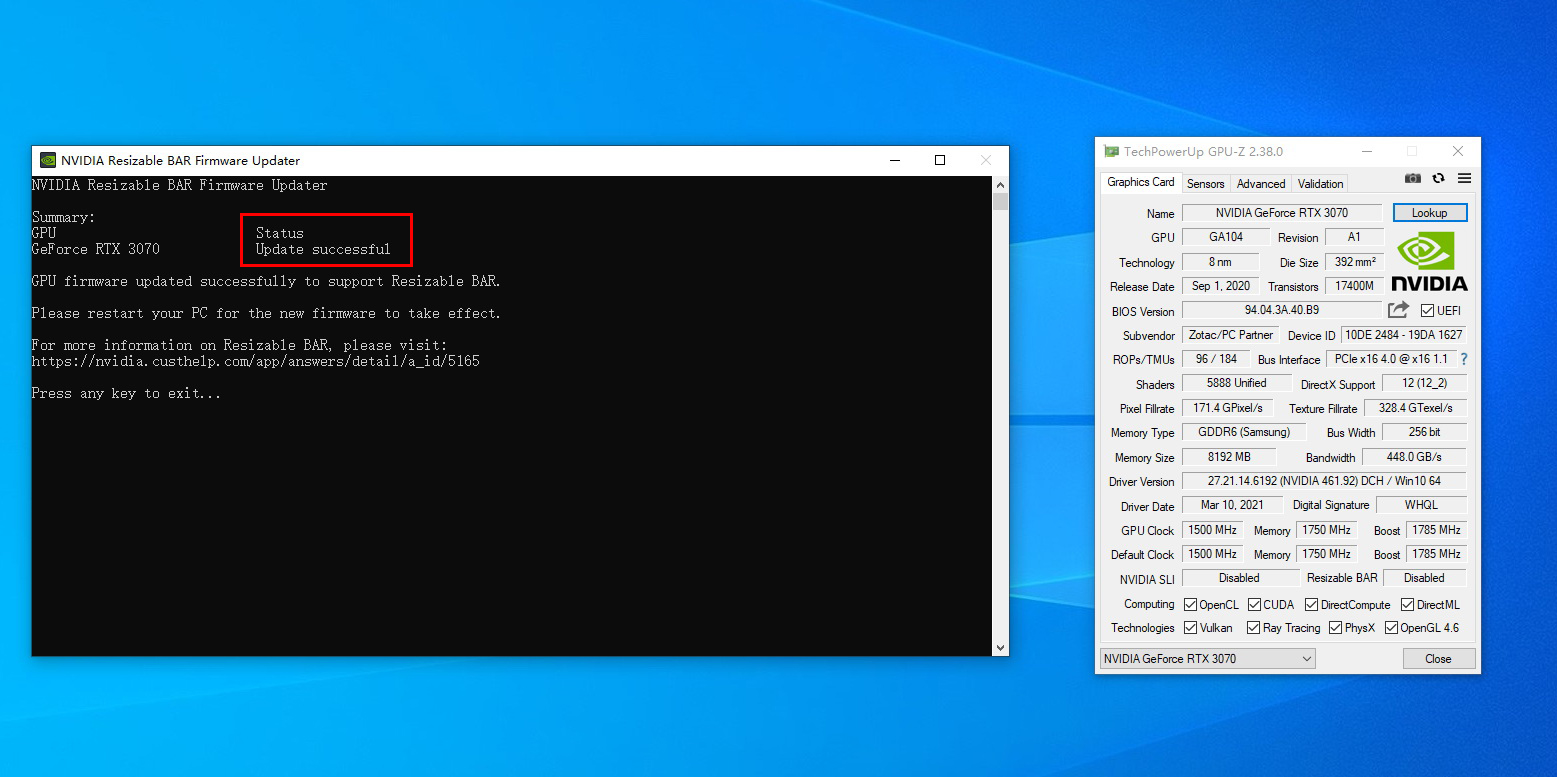Click the Close button in GPU-Z
Screen dimensions: 1557x777
[1438, 659]
